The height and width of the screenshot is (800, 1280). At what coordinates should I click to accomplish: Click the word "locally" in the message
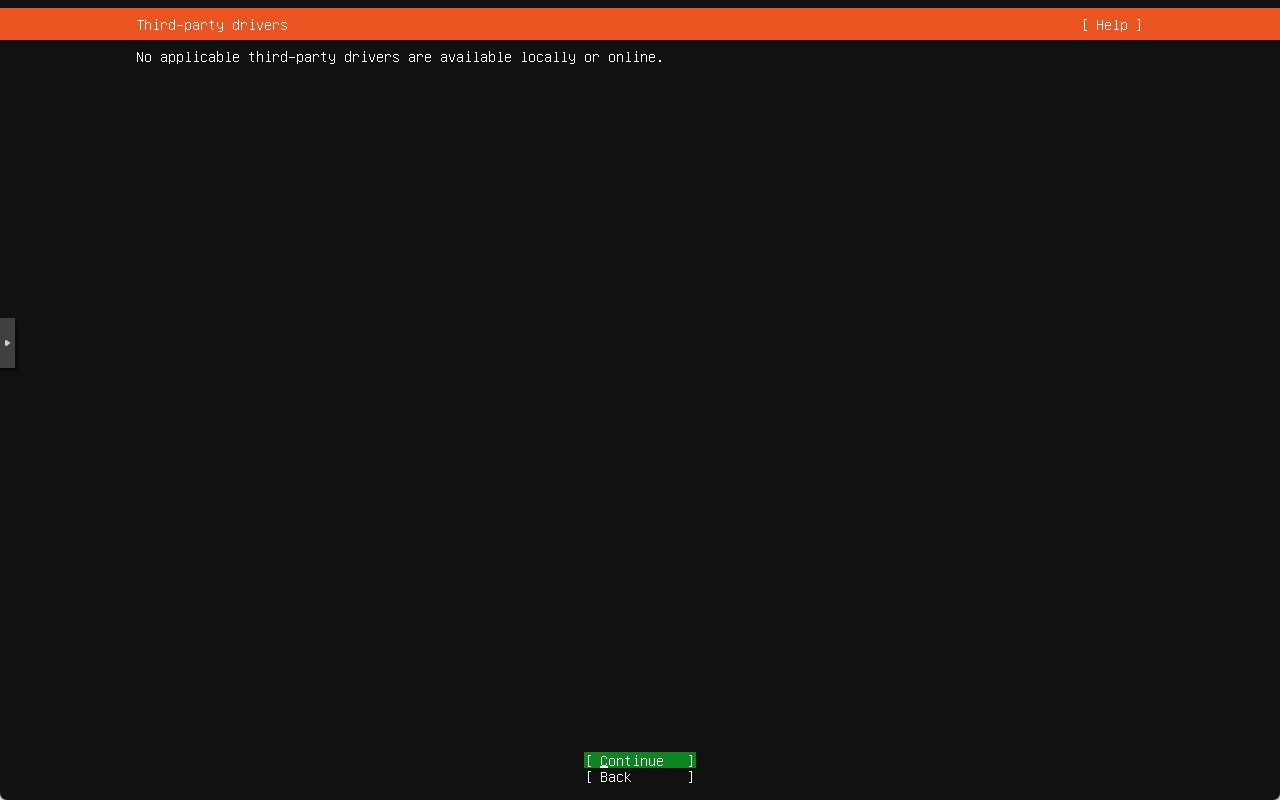(x=548, y=57)
